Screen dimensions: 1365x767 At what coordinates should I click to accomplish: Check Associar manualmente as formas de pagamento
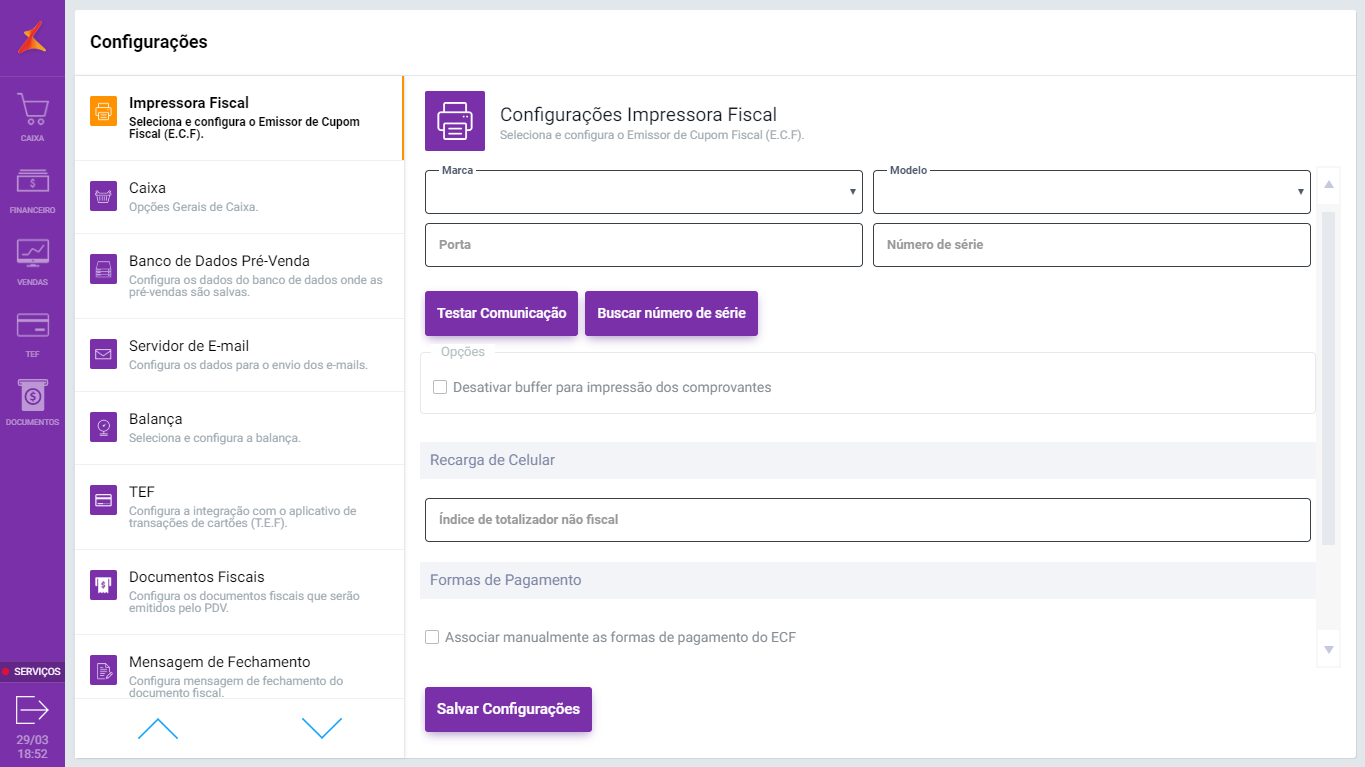432,637
